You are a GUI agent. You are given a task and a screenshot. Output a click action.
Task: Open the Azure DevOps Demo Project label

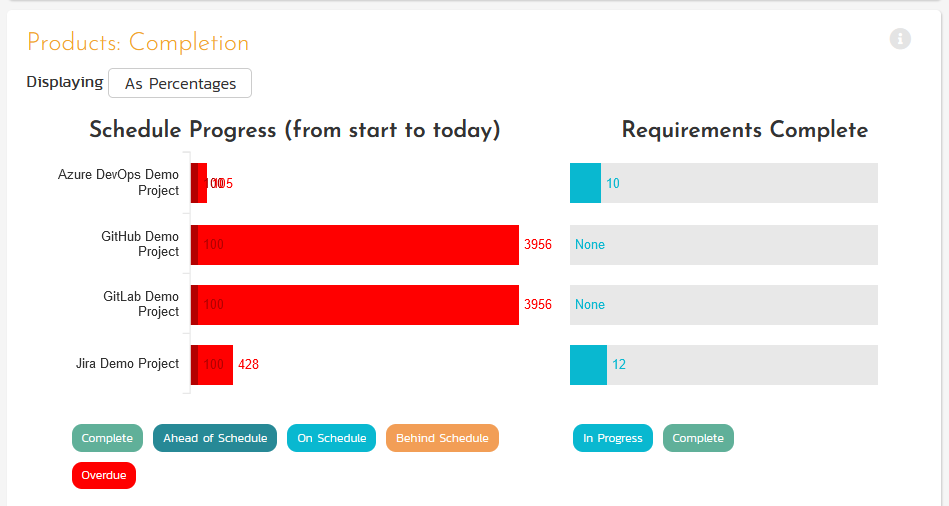point(118,183)
